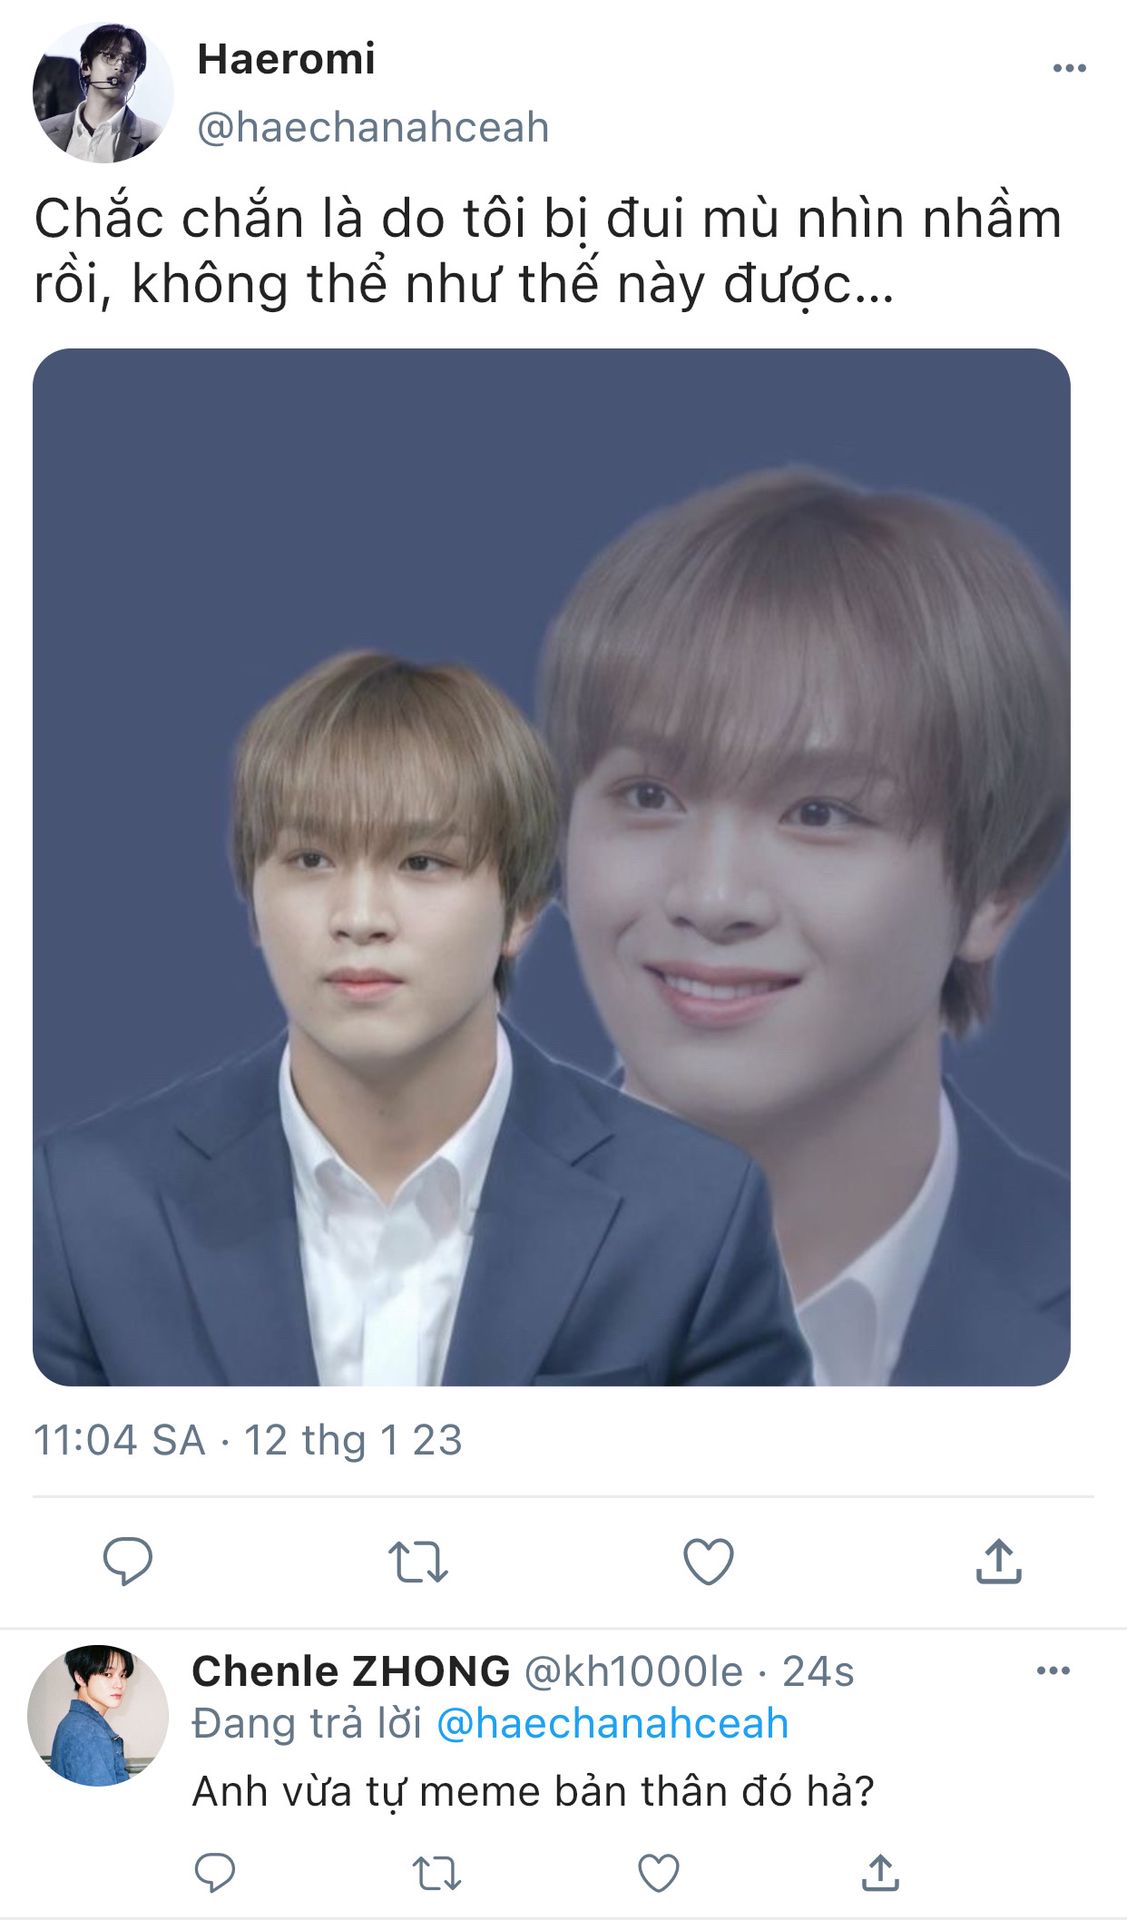This screenshot has width=1127, height=1920.
Task: Open Chenle ZHONG's profile avatar
Action: pos(98,1716)
